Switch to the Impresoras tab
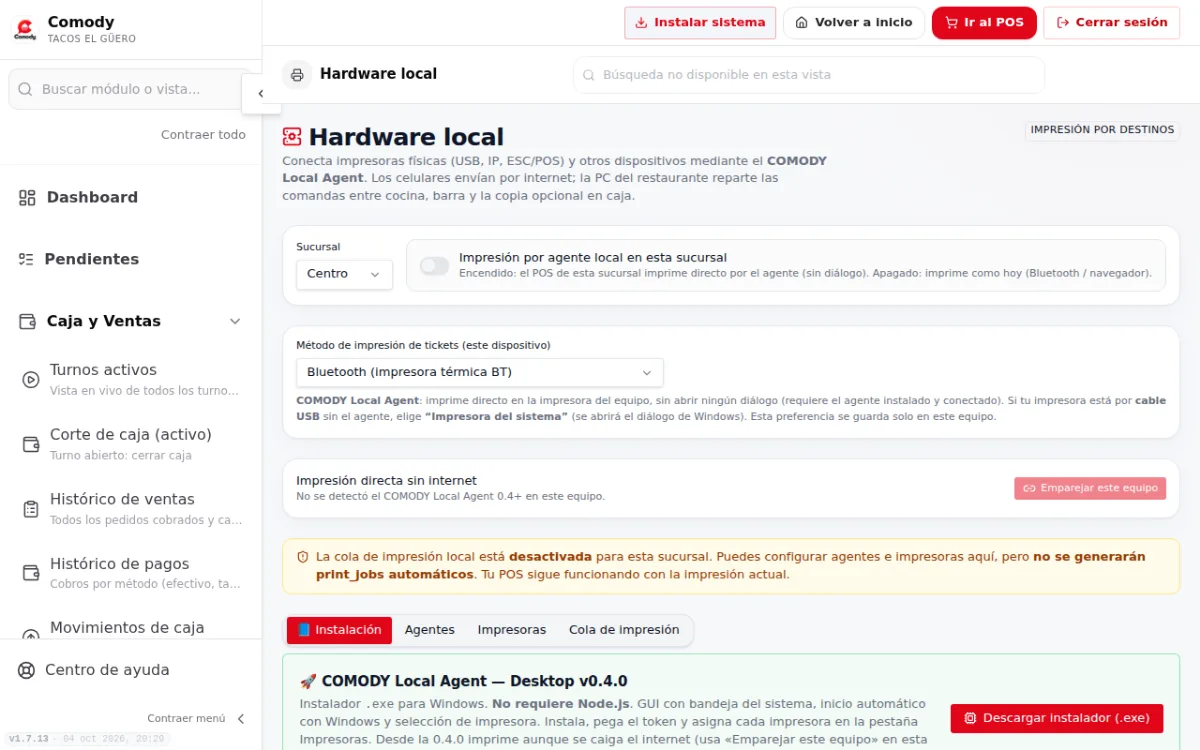The height and width of the screenshot is (750, 1200). (x=512, y=630)
